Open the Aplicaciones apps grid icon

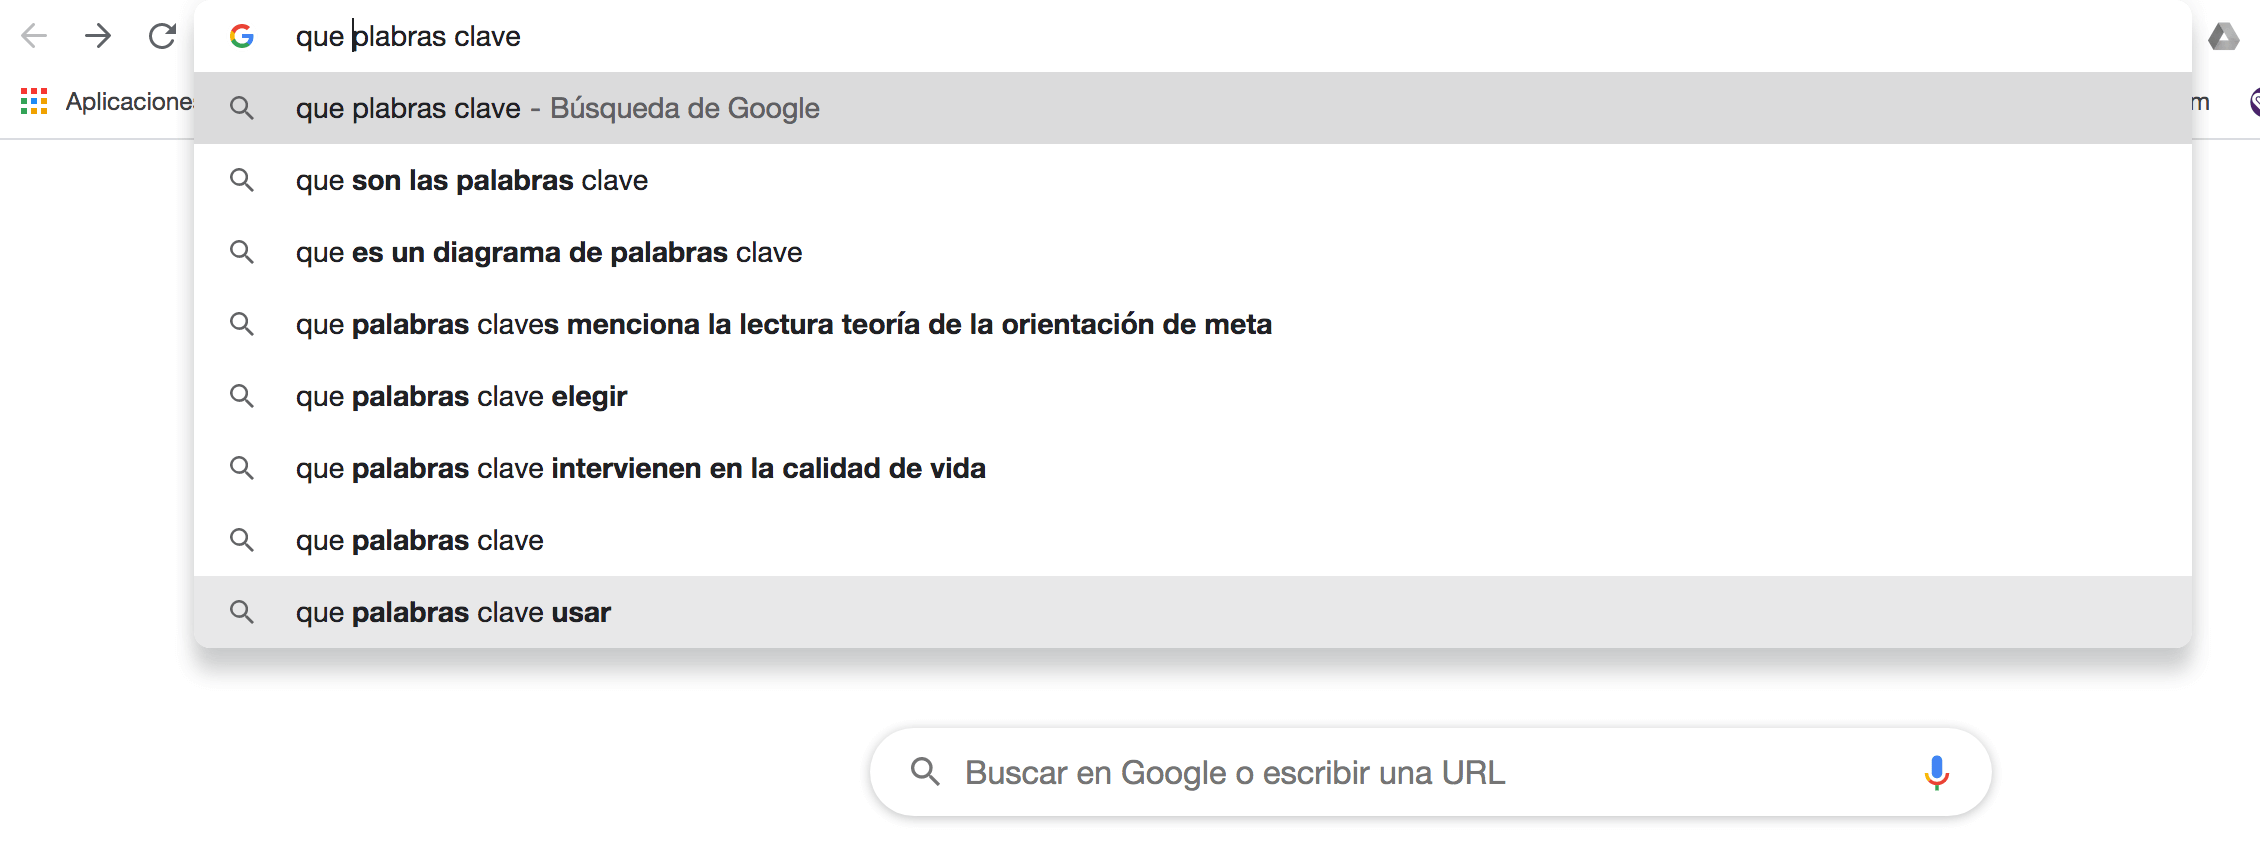pyautogui.click(x=34, y=101)
